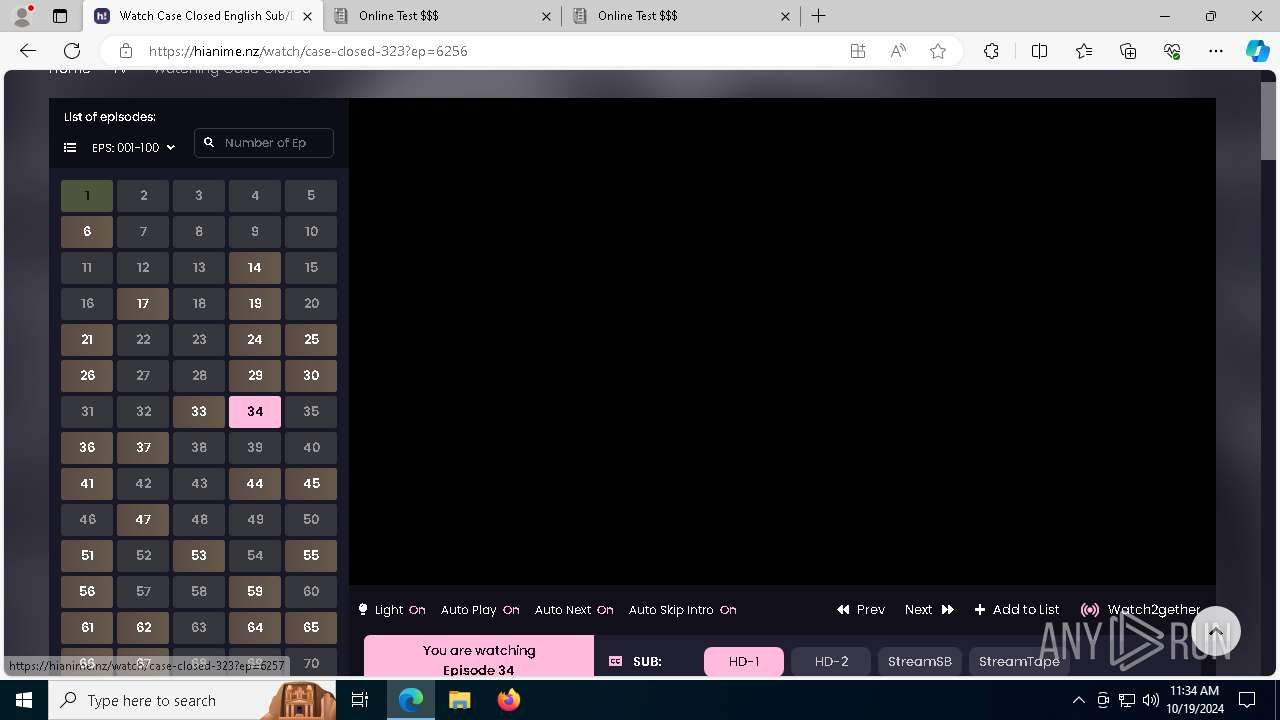Toggle the Light On setting
Viewport: 1280px width, 720px height.
392,609
